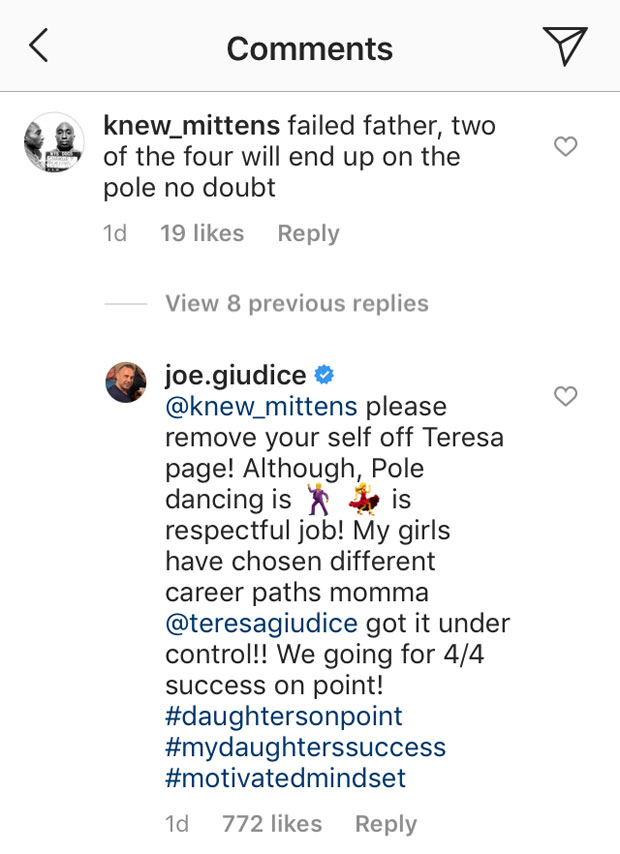
Task: Expand View 8 previous replies
Action: point(296,303)
